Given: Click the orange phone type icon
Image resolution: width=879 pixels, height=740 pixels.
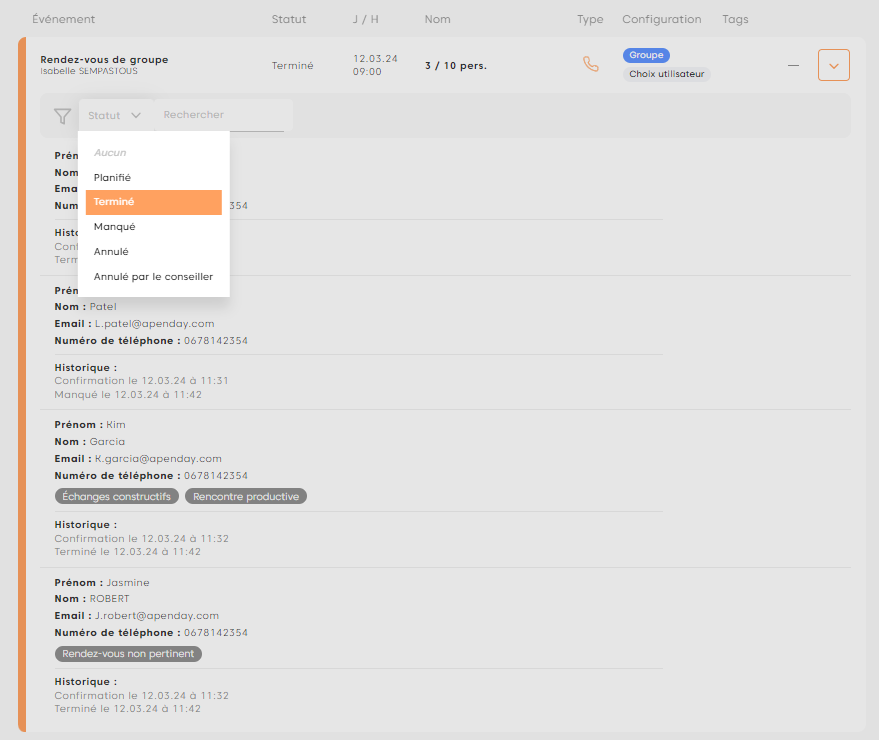Looking at the screenshot, I should click(591, 64).
